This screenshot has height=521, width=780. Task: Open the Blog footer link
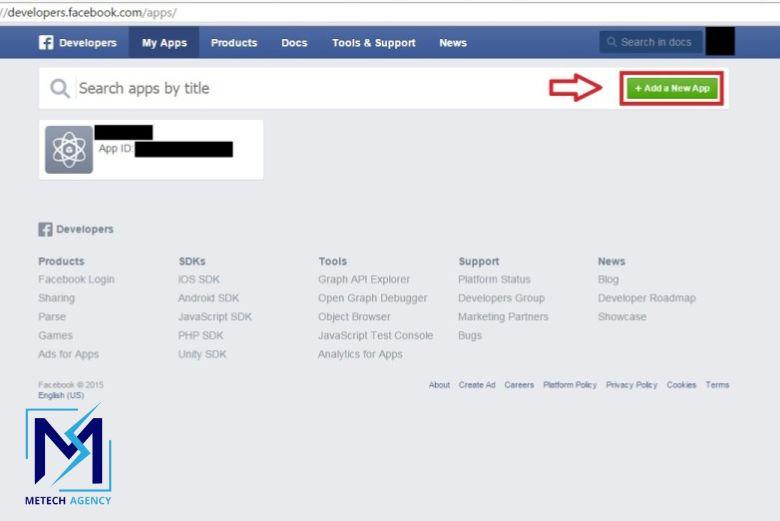click(608, 279)
